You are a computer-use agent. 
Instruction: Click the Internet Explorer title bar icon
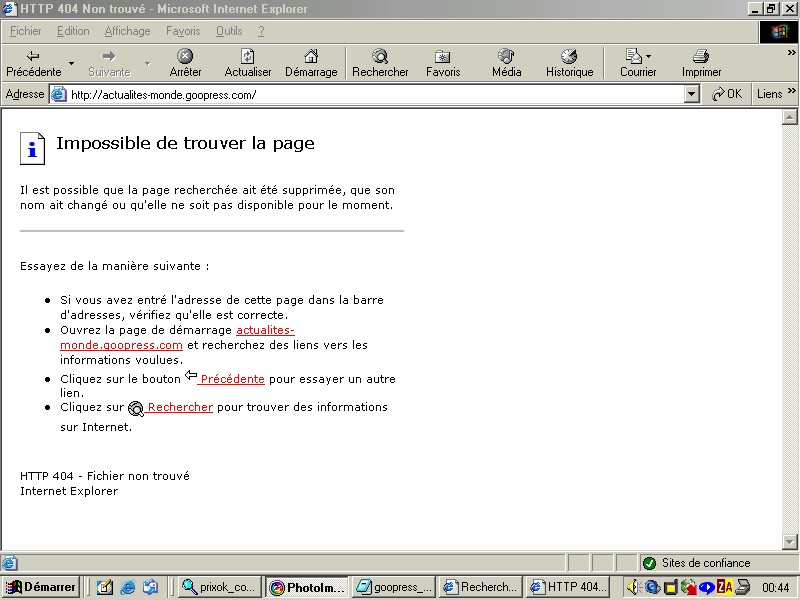click(x=10, y=9)
